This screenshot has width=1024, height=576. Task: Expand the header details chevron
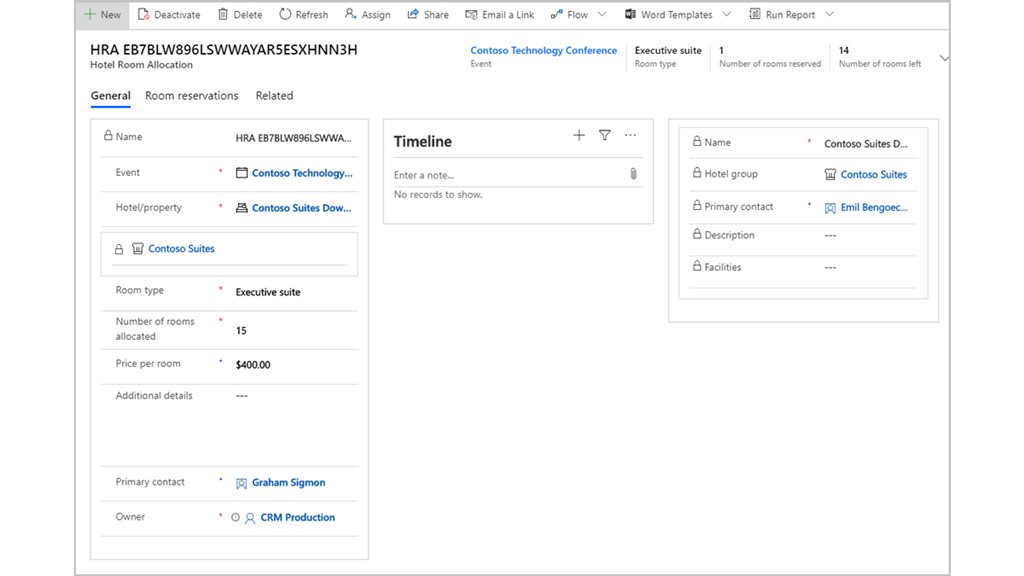[x=944, y=58]
